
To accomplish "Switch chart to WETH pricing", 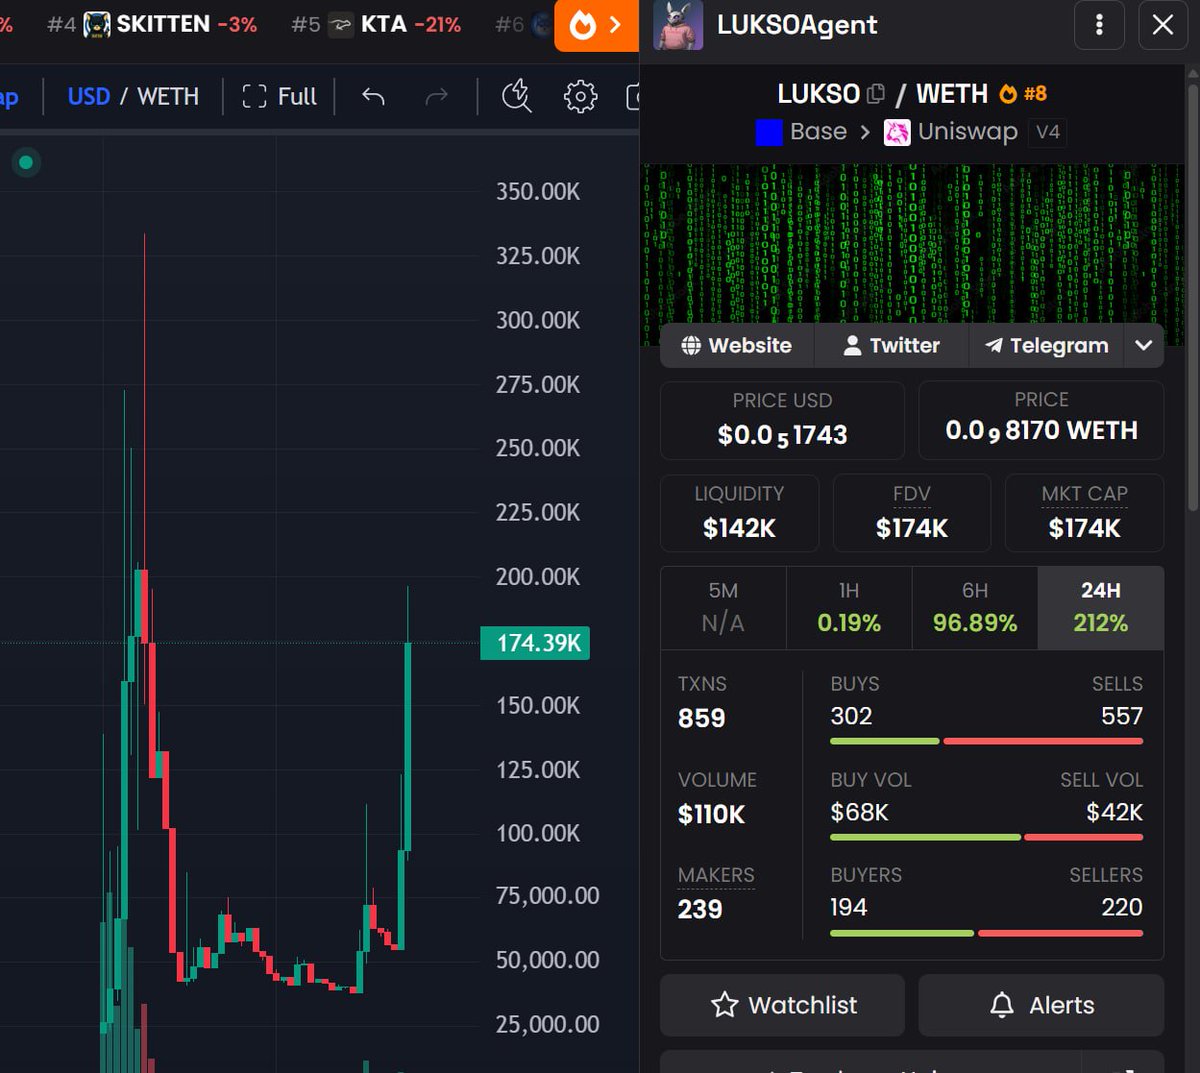I will pyautogui.click(x=168, y=97).
